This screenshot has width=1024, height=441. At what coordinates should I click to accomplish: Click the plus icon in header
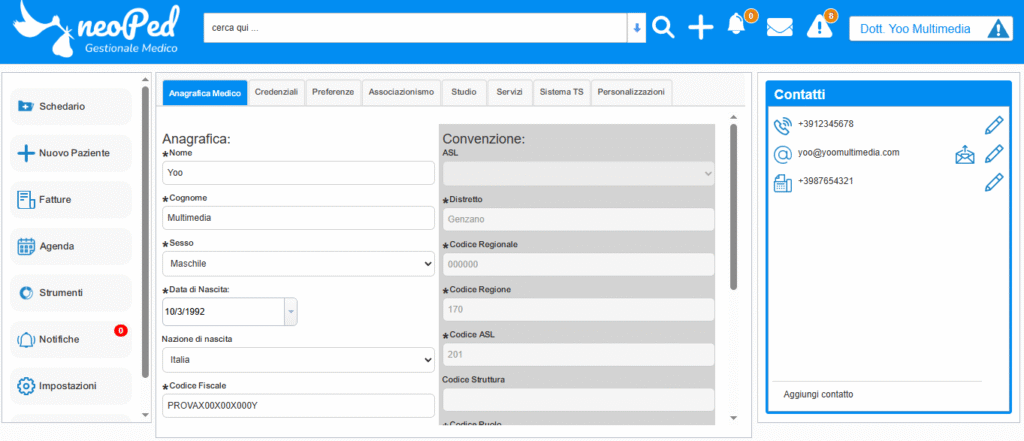click(x=701, y=28)
